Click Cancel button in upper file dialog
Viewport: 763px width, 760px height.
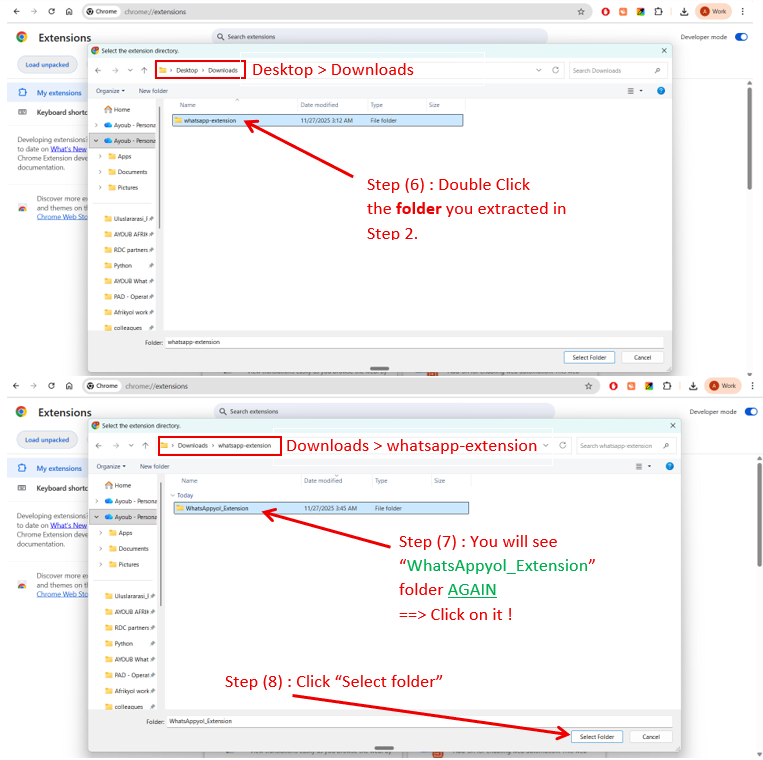pyautogui.click(x=642, y=357)
